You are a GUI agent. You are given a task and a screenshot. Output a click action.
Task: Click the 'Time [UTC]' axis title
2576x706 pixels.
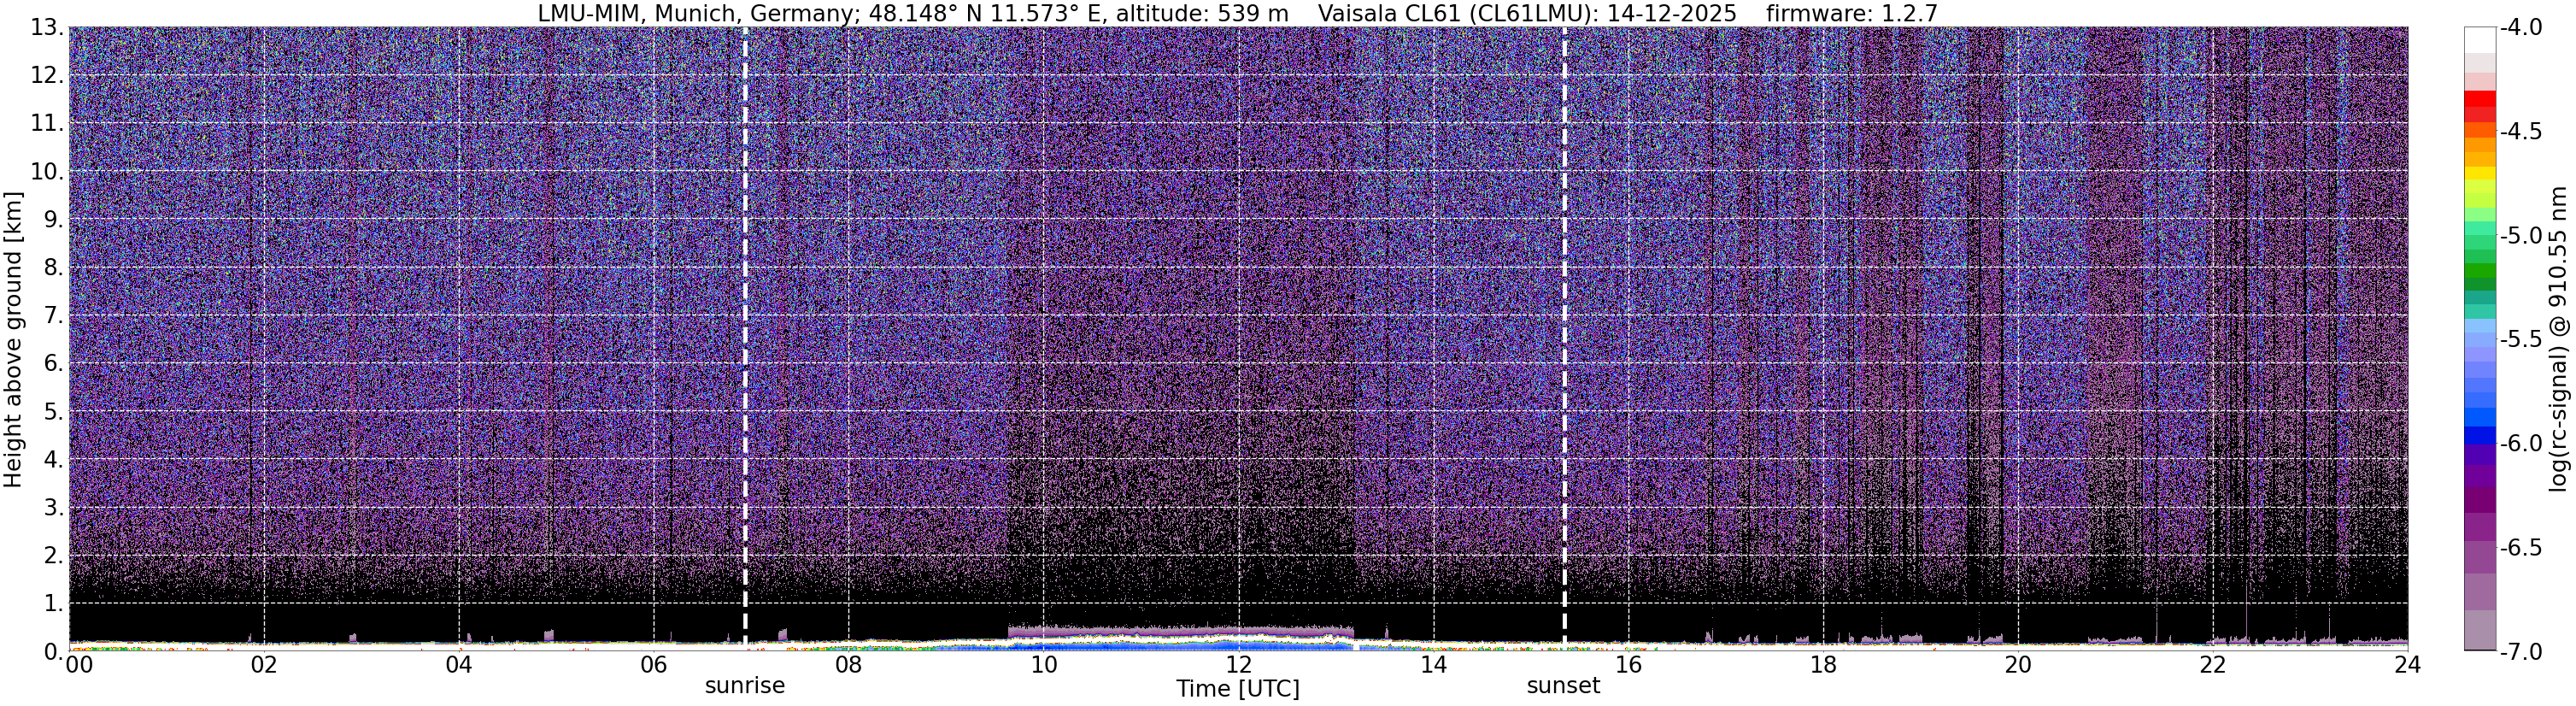pos(1238,689)
